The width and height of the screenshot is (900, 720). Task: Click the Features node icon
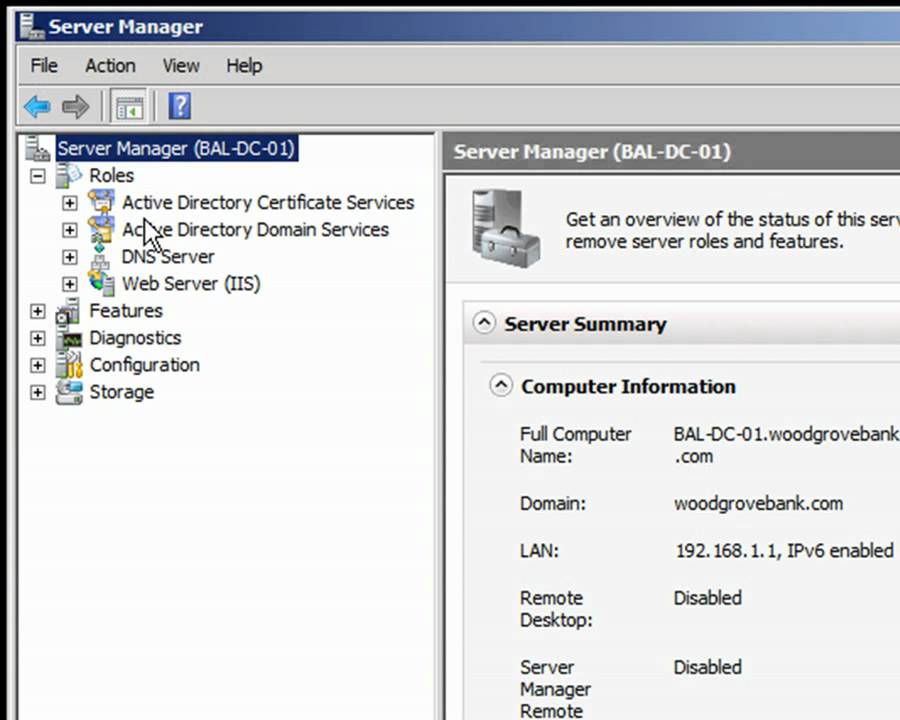(x=68, y=311)
